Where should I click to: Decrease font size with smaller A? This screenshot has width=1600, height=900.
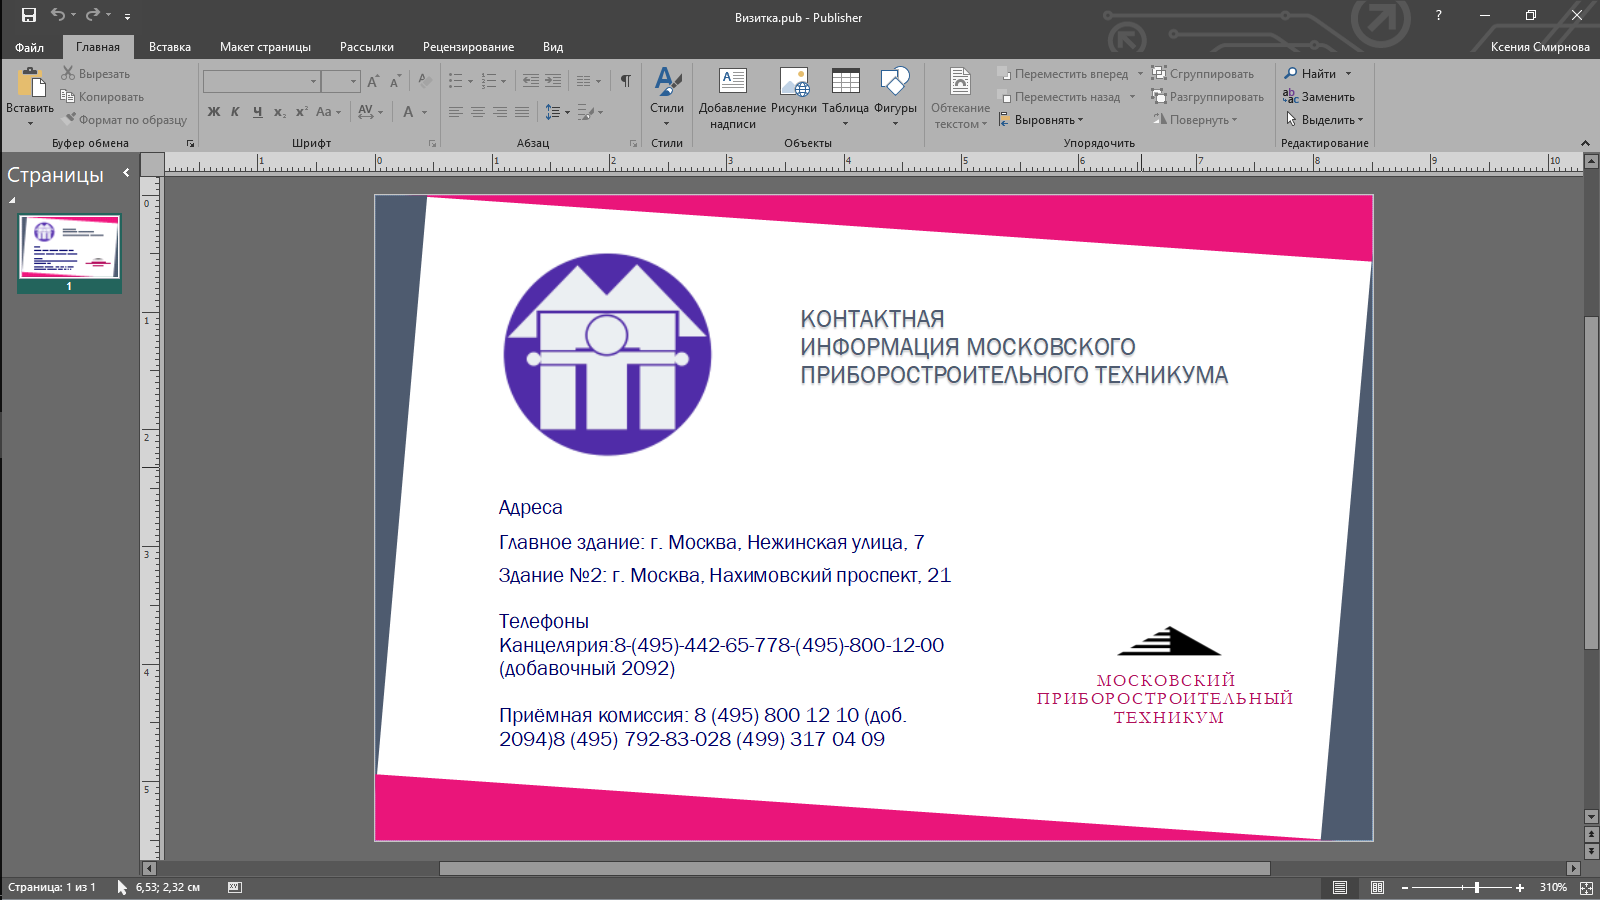tap(395, 81)
